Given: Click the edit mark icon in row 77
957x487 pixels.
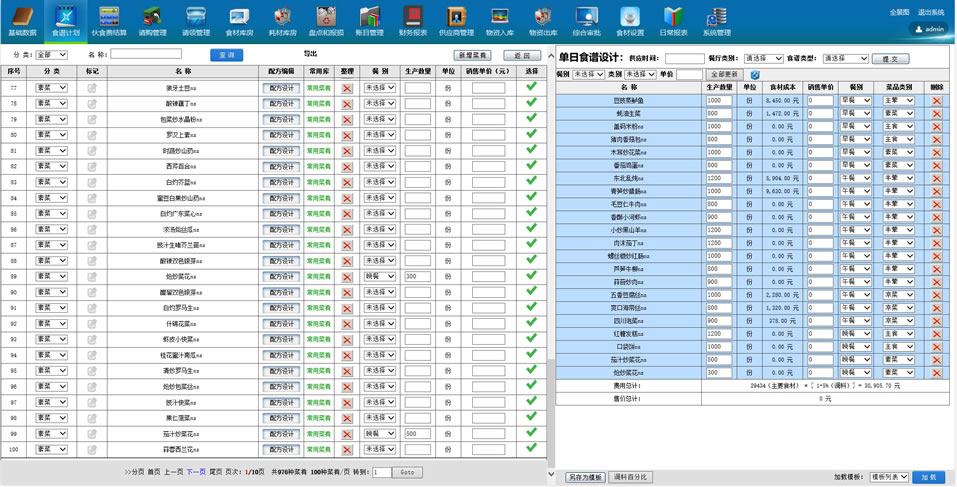Looking at the screenshot, I should pyautogui.click(x=92, y=88).
